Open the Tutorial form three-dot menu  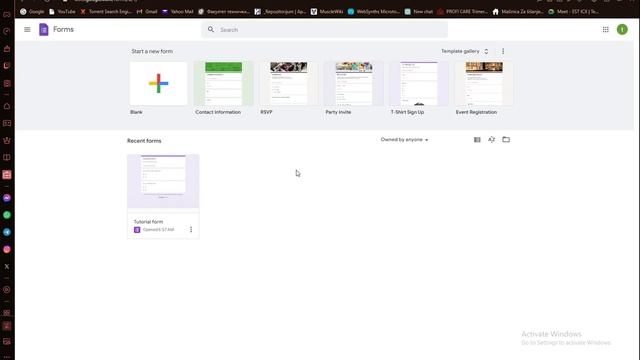[191, 229]
